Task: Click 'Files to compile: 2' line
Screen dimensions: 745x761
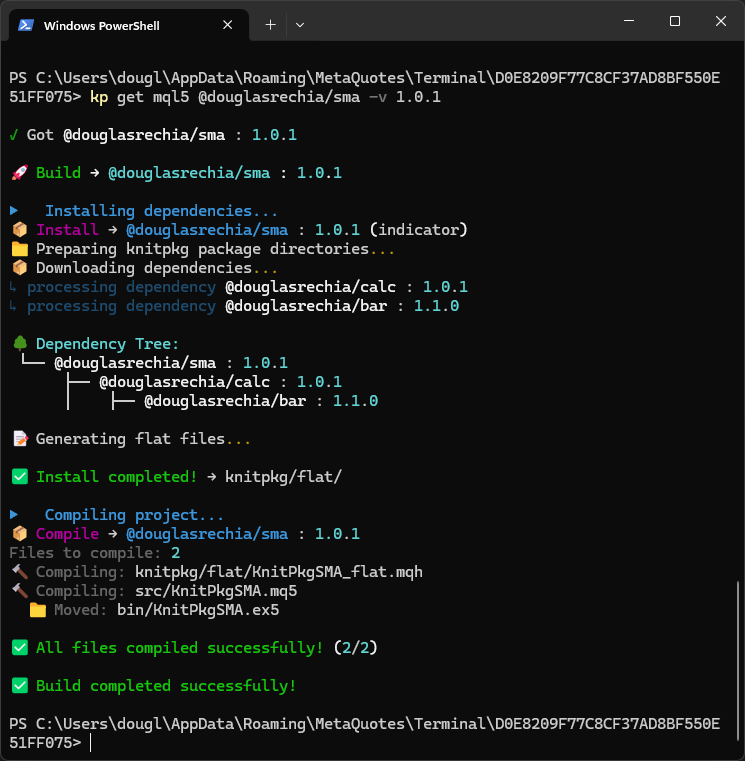Action: tap(95, 553)
